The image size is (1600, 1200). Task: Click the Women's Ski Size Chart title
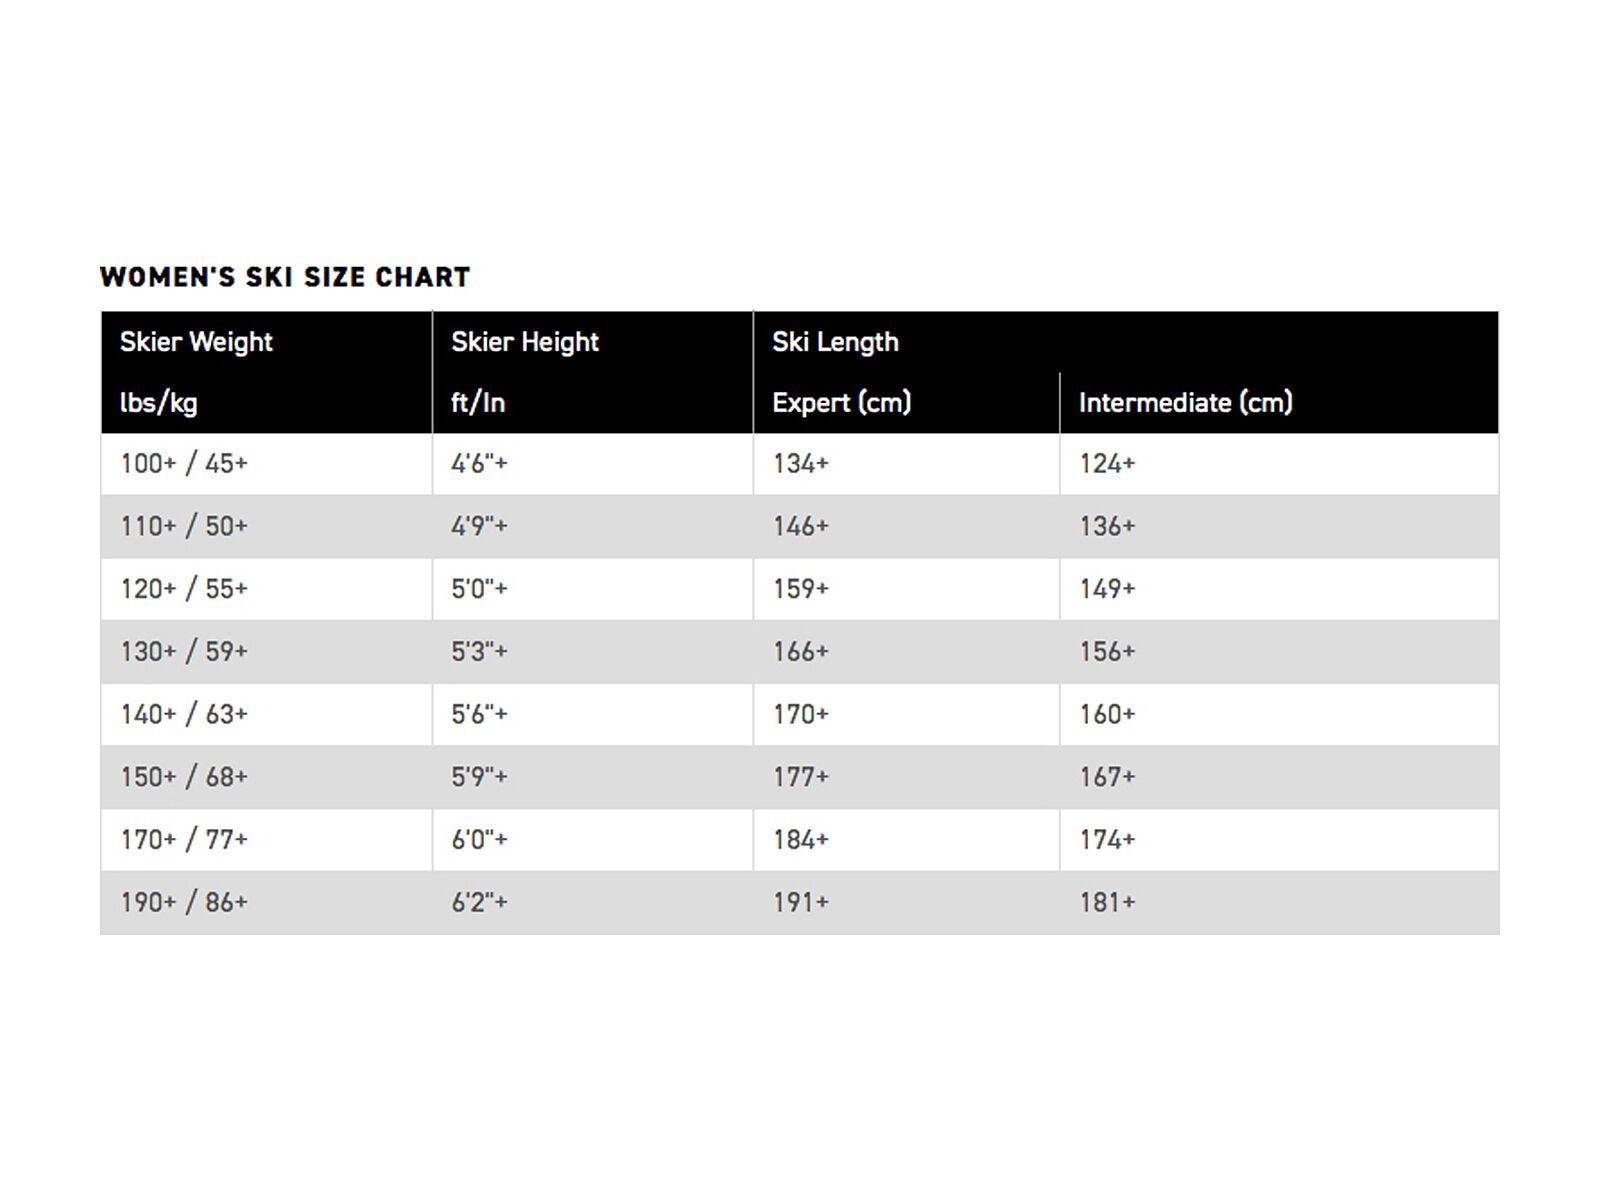click(285, 277)
